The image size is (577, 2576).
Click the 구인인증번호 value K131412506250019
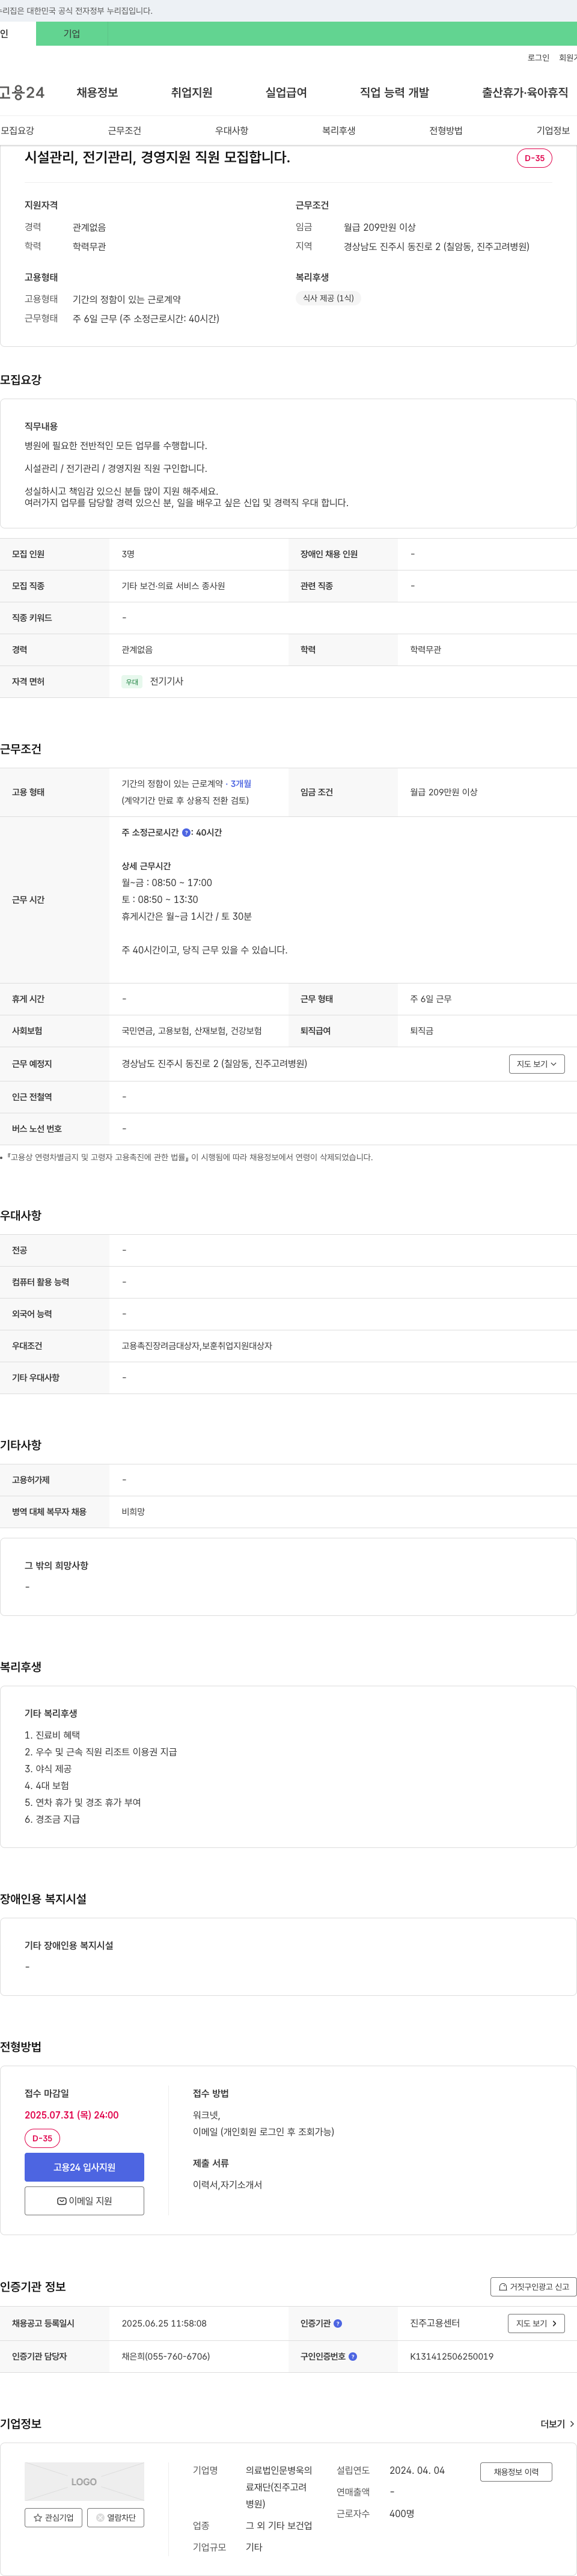tap(451, 2356)
